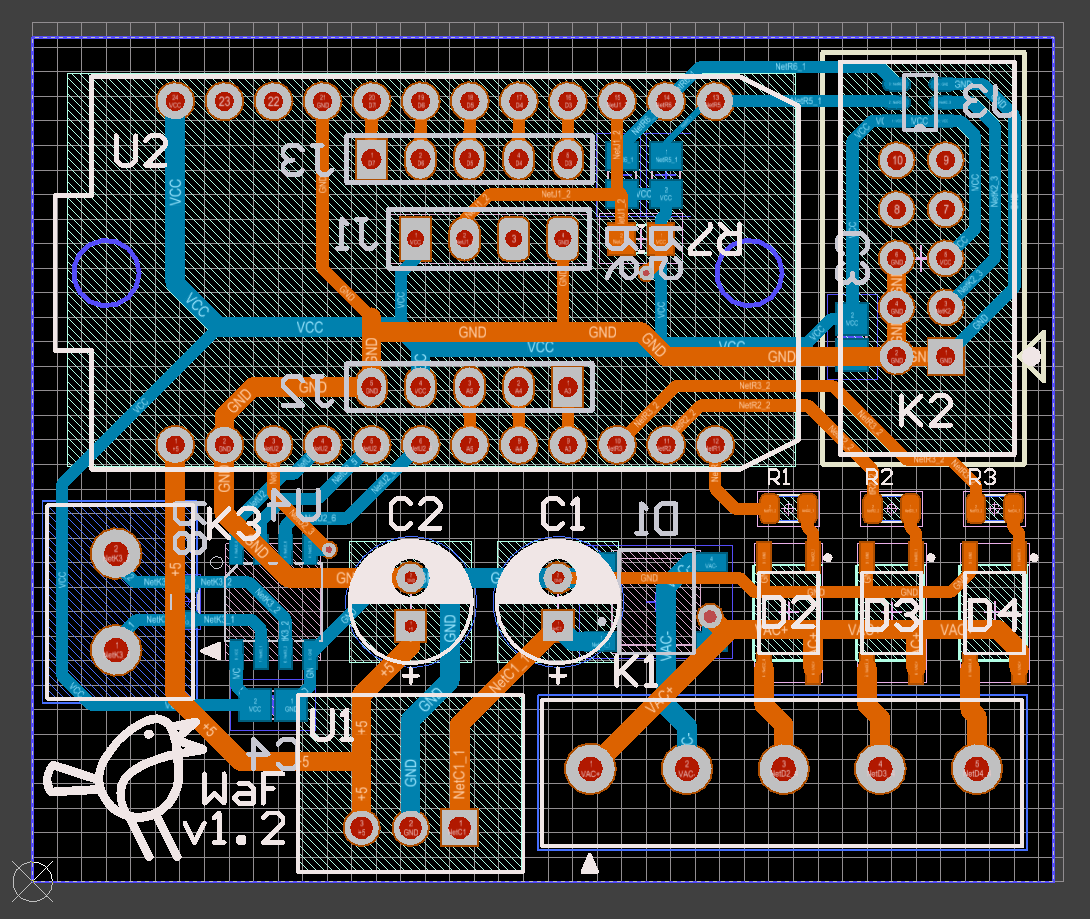This screenshot has height=919, width=1090.
Task: Select the U1 regulator designator
Action: [x=331, y=724]
